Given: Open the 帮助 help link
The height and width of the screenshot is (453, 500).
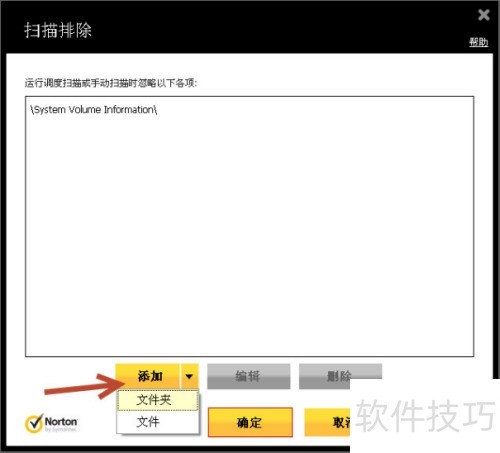Looking at the screenshot, I should [x=478, y=42].
